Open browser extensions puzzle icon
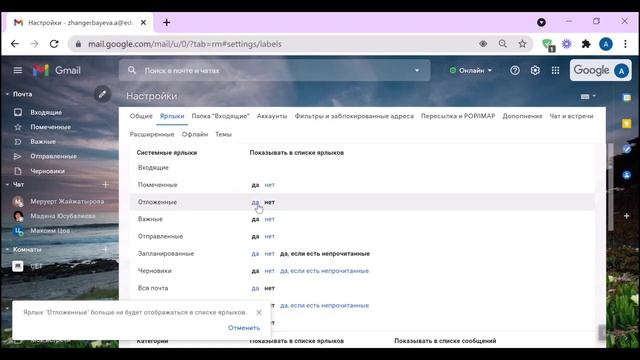Image resolution: width=640 pixels, height=360 pixels. pos(586,44)
